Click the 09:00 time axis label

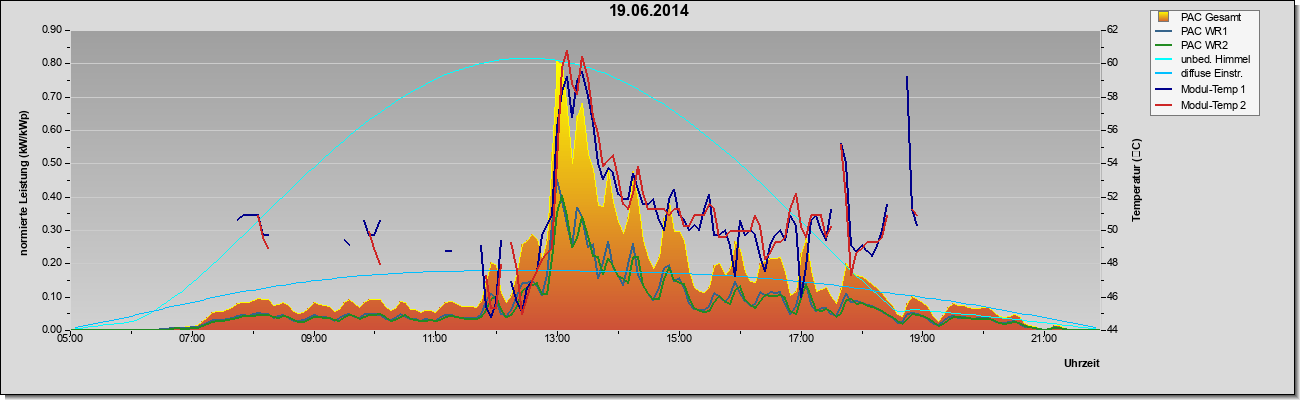[313, 338]
